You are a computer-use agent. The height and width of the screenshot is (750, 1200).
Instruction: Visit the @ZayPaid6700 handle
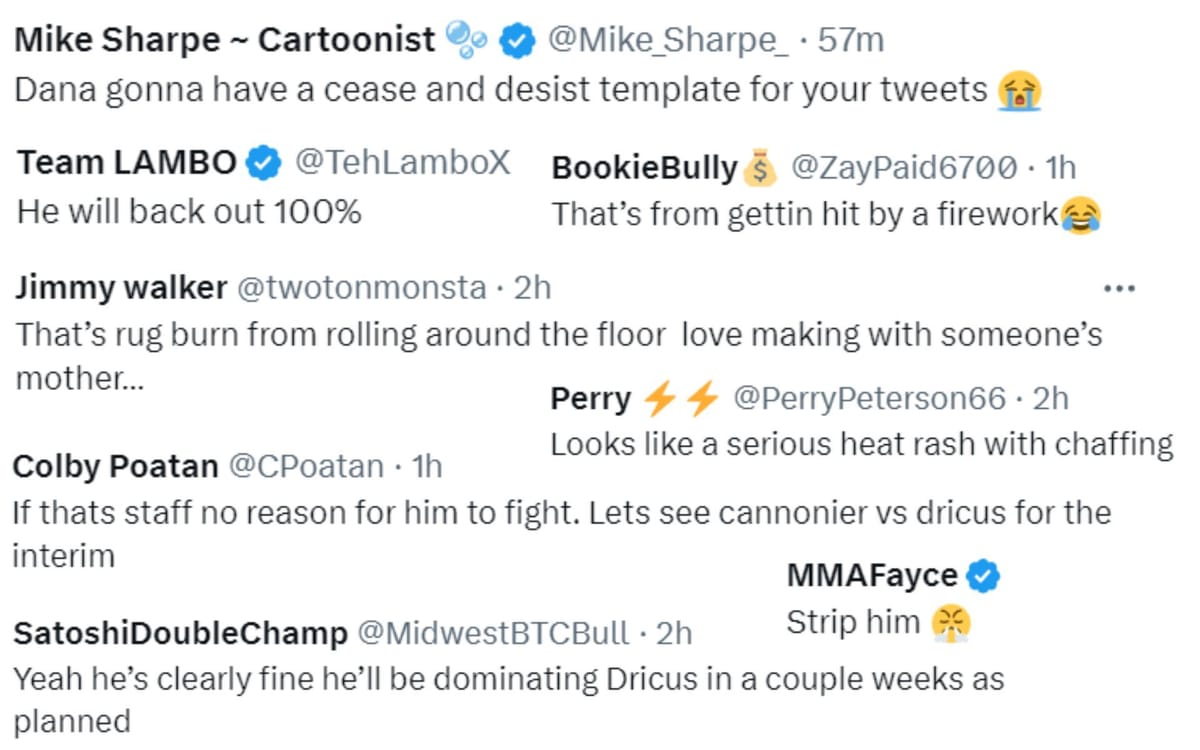904,168
